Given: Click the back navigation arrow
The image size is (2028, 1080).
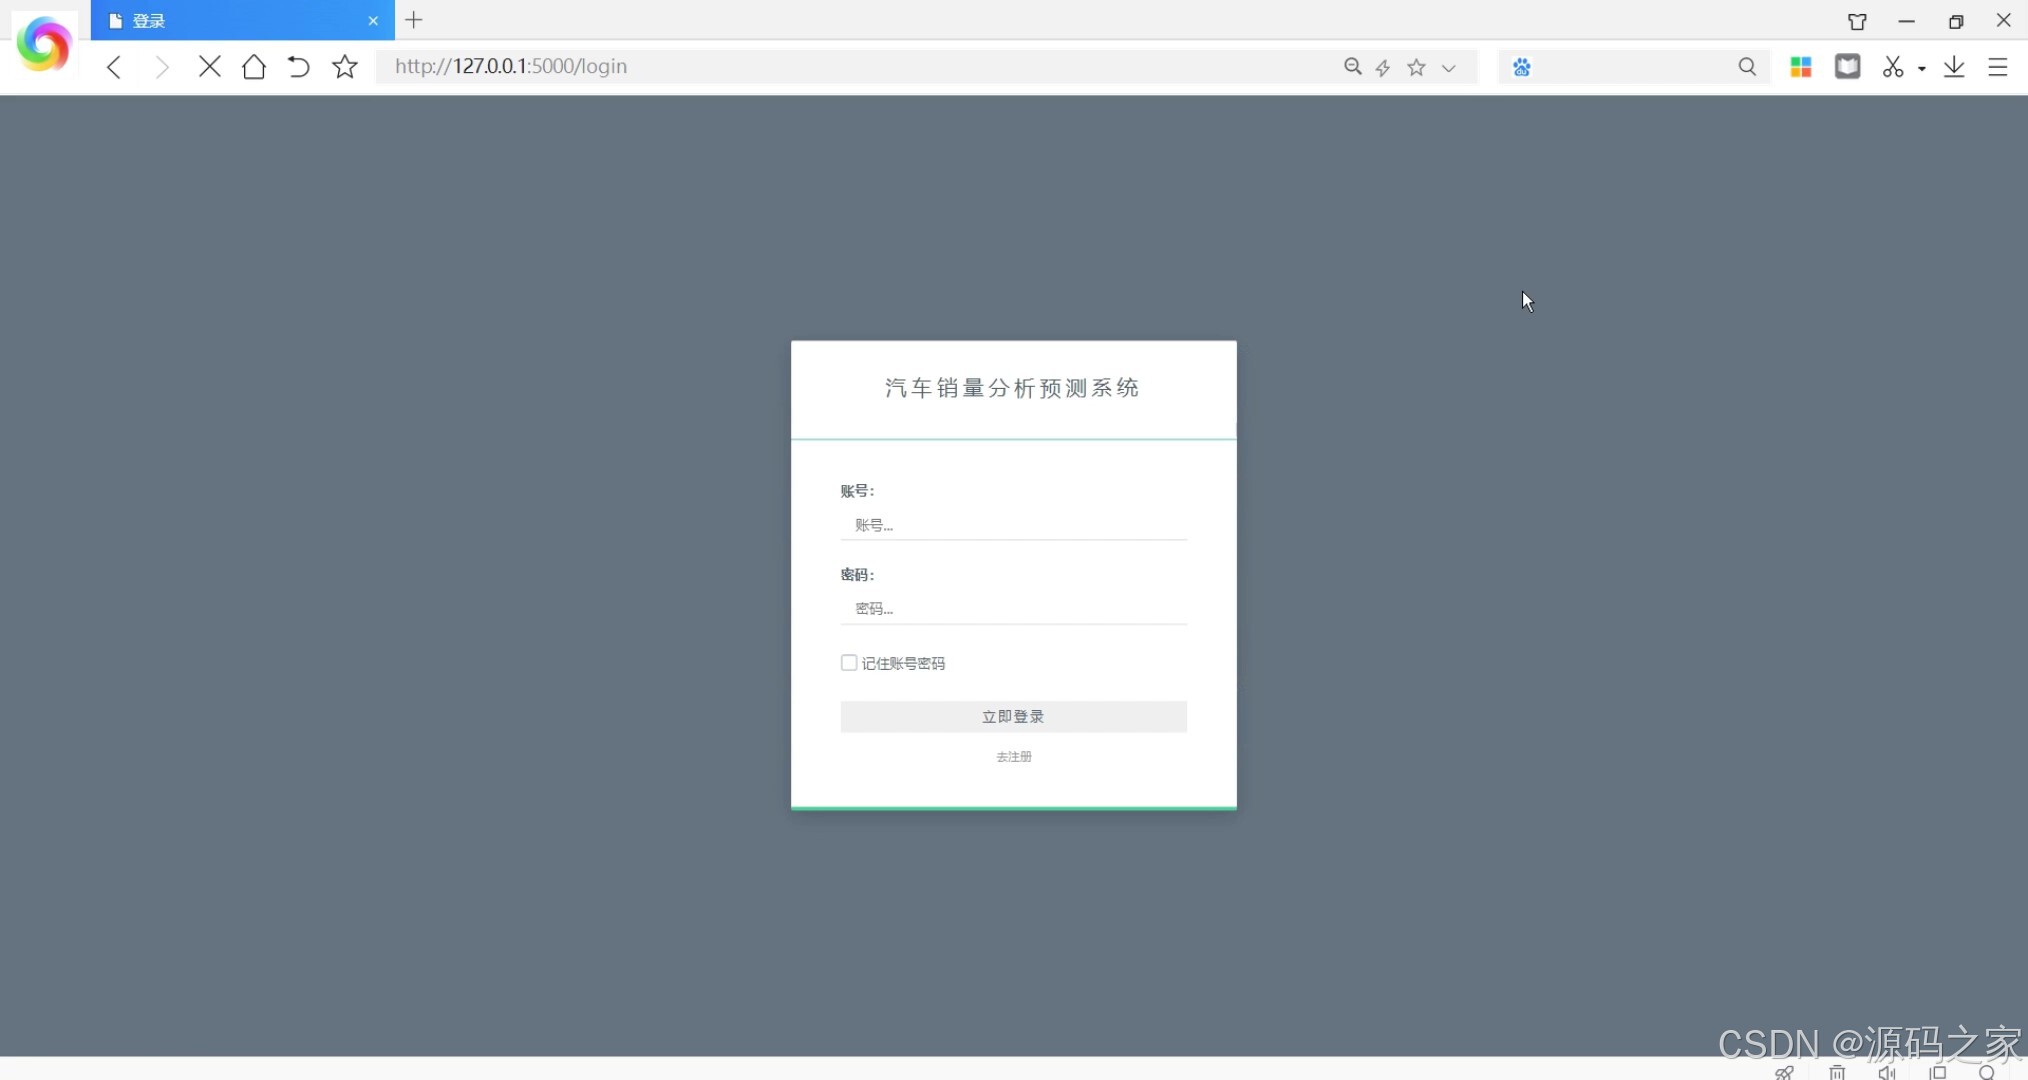Looking at the screenshot, I should (112, 67).
